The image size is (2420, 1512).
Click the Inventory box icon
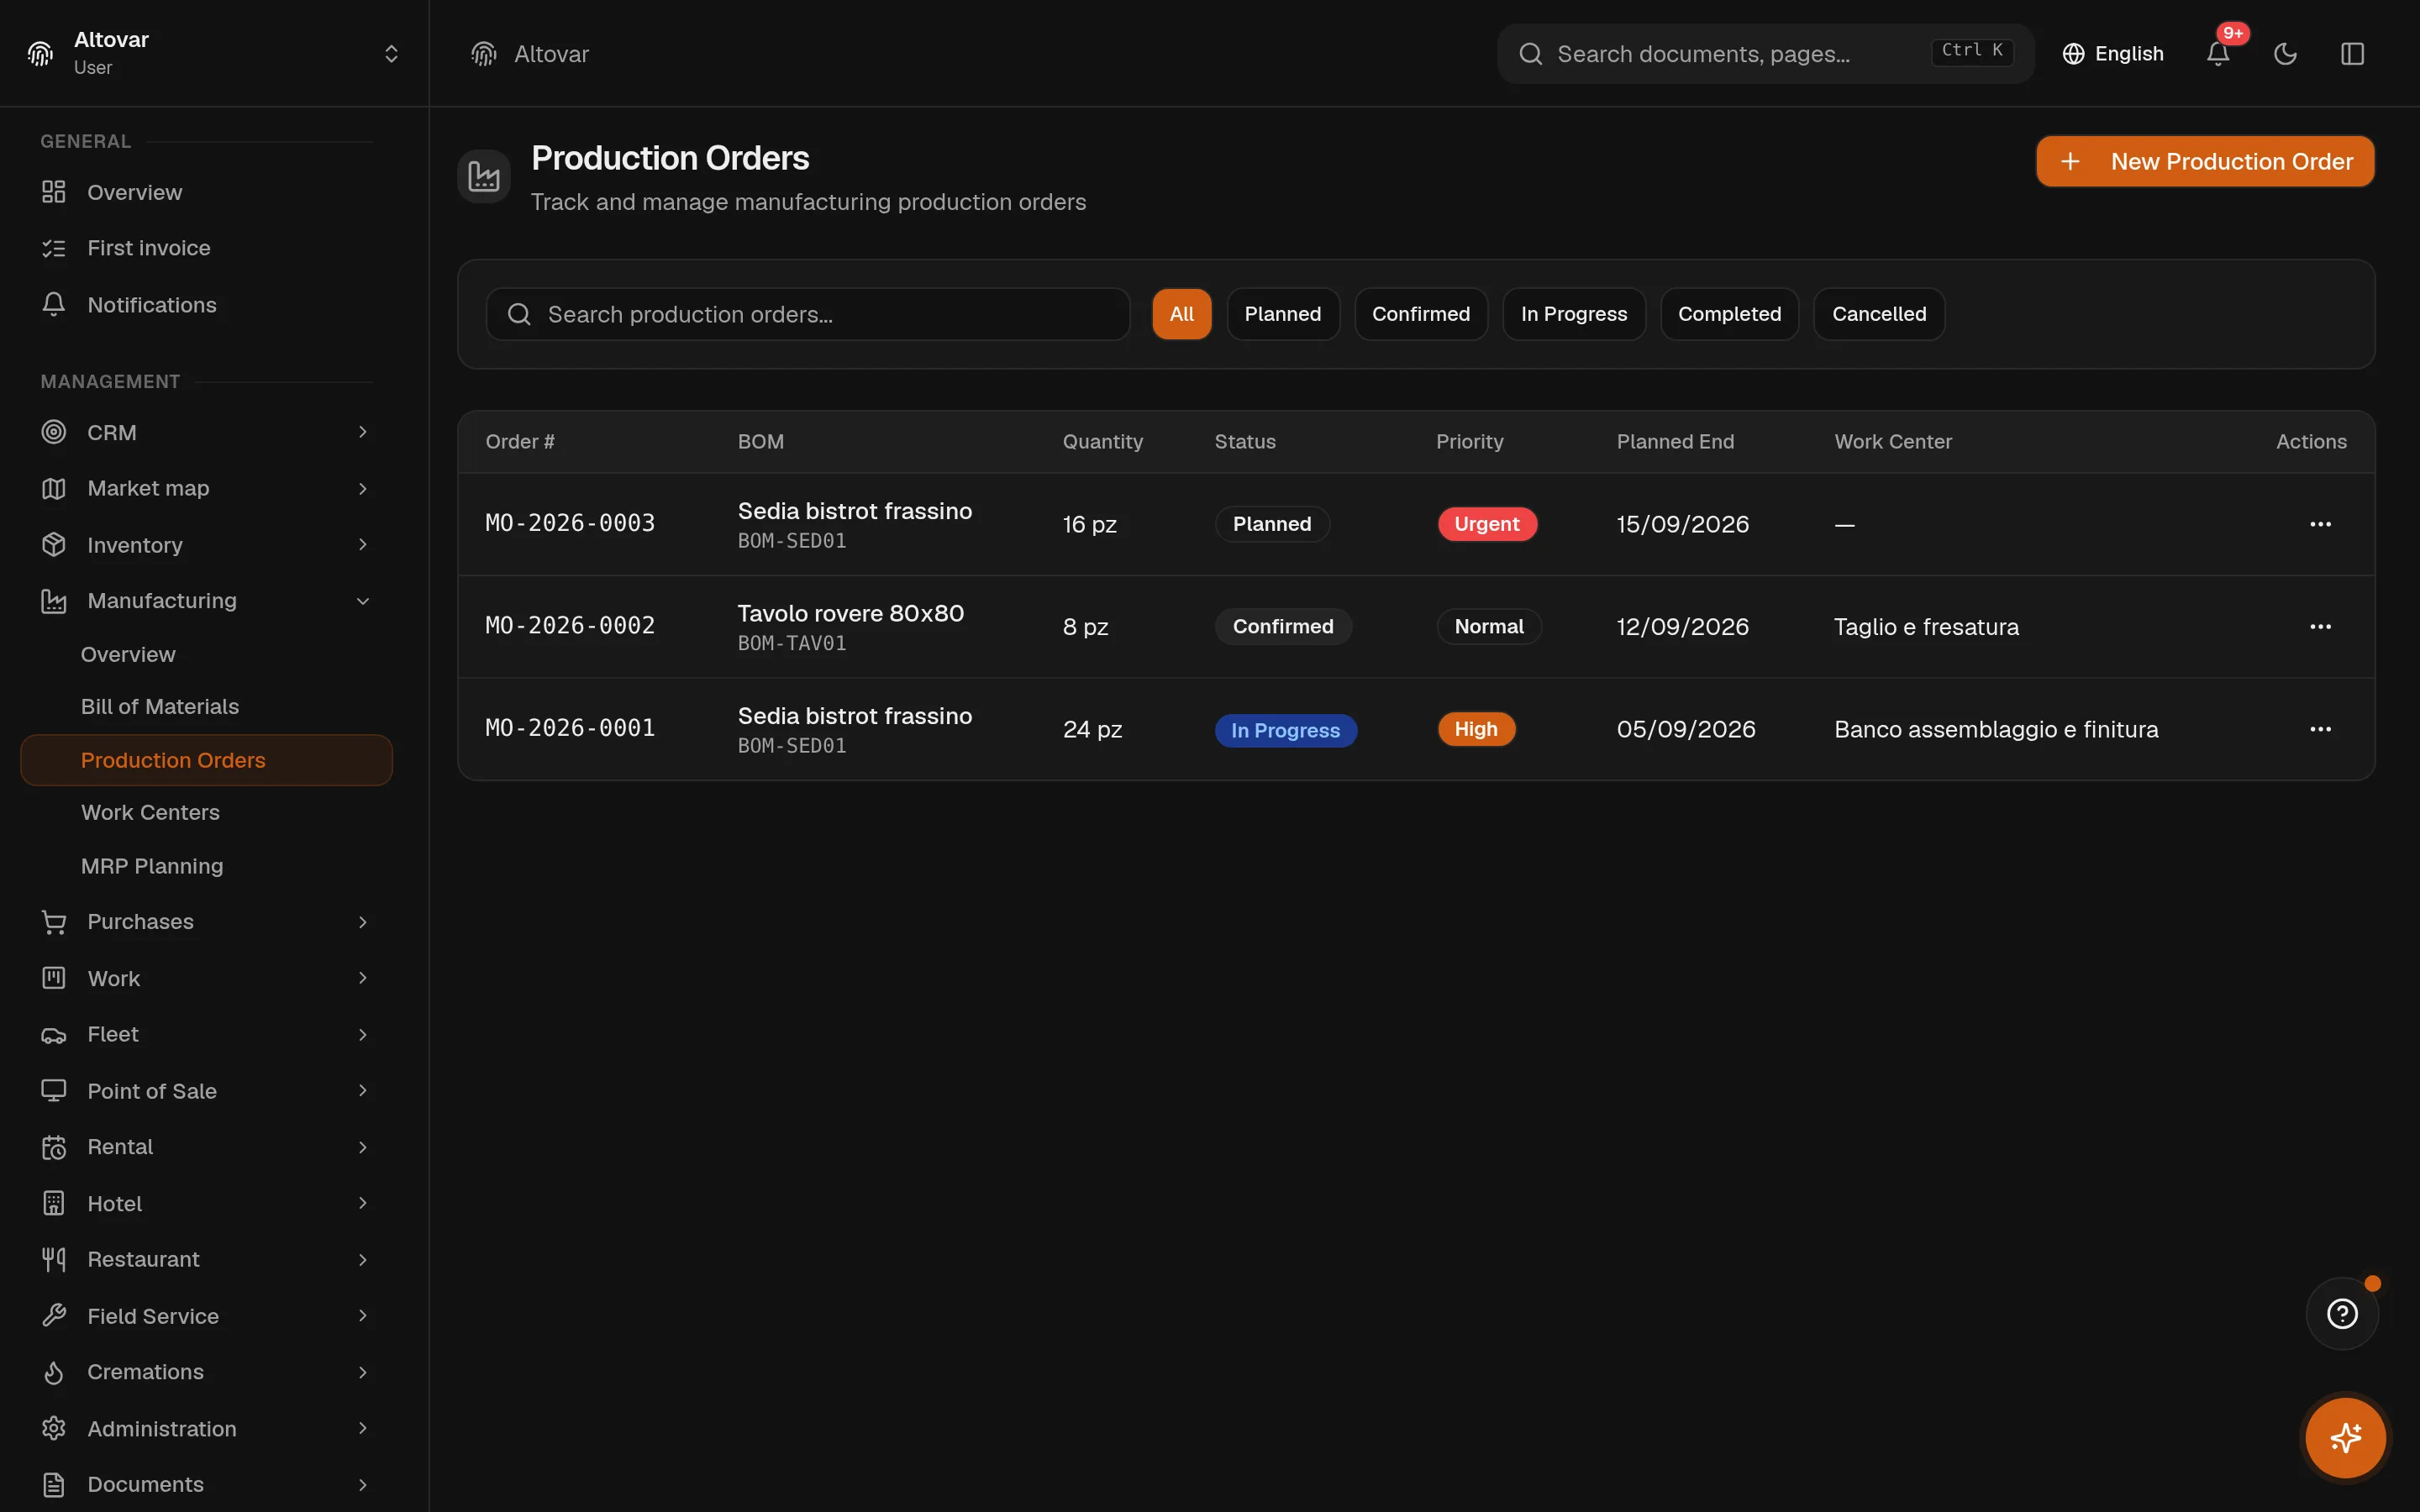[54, 544]
